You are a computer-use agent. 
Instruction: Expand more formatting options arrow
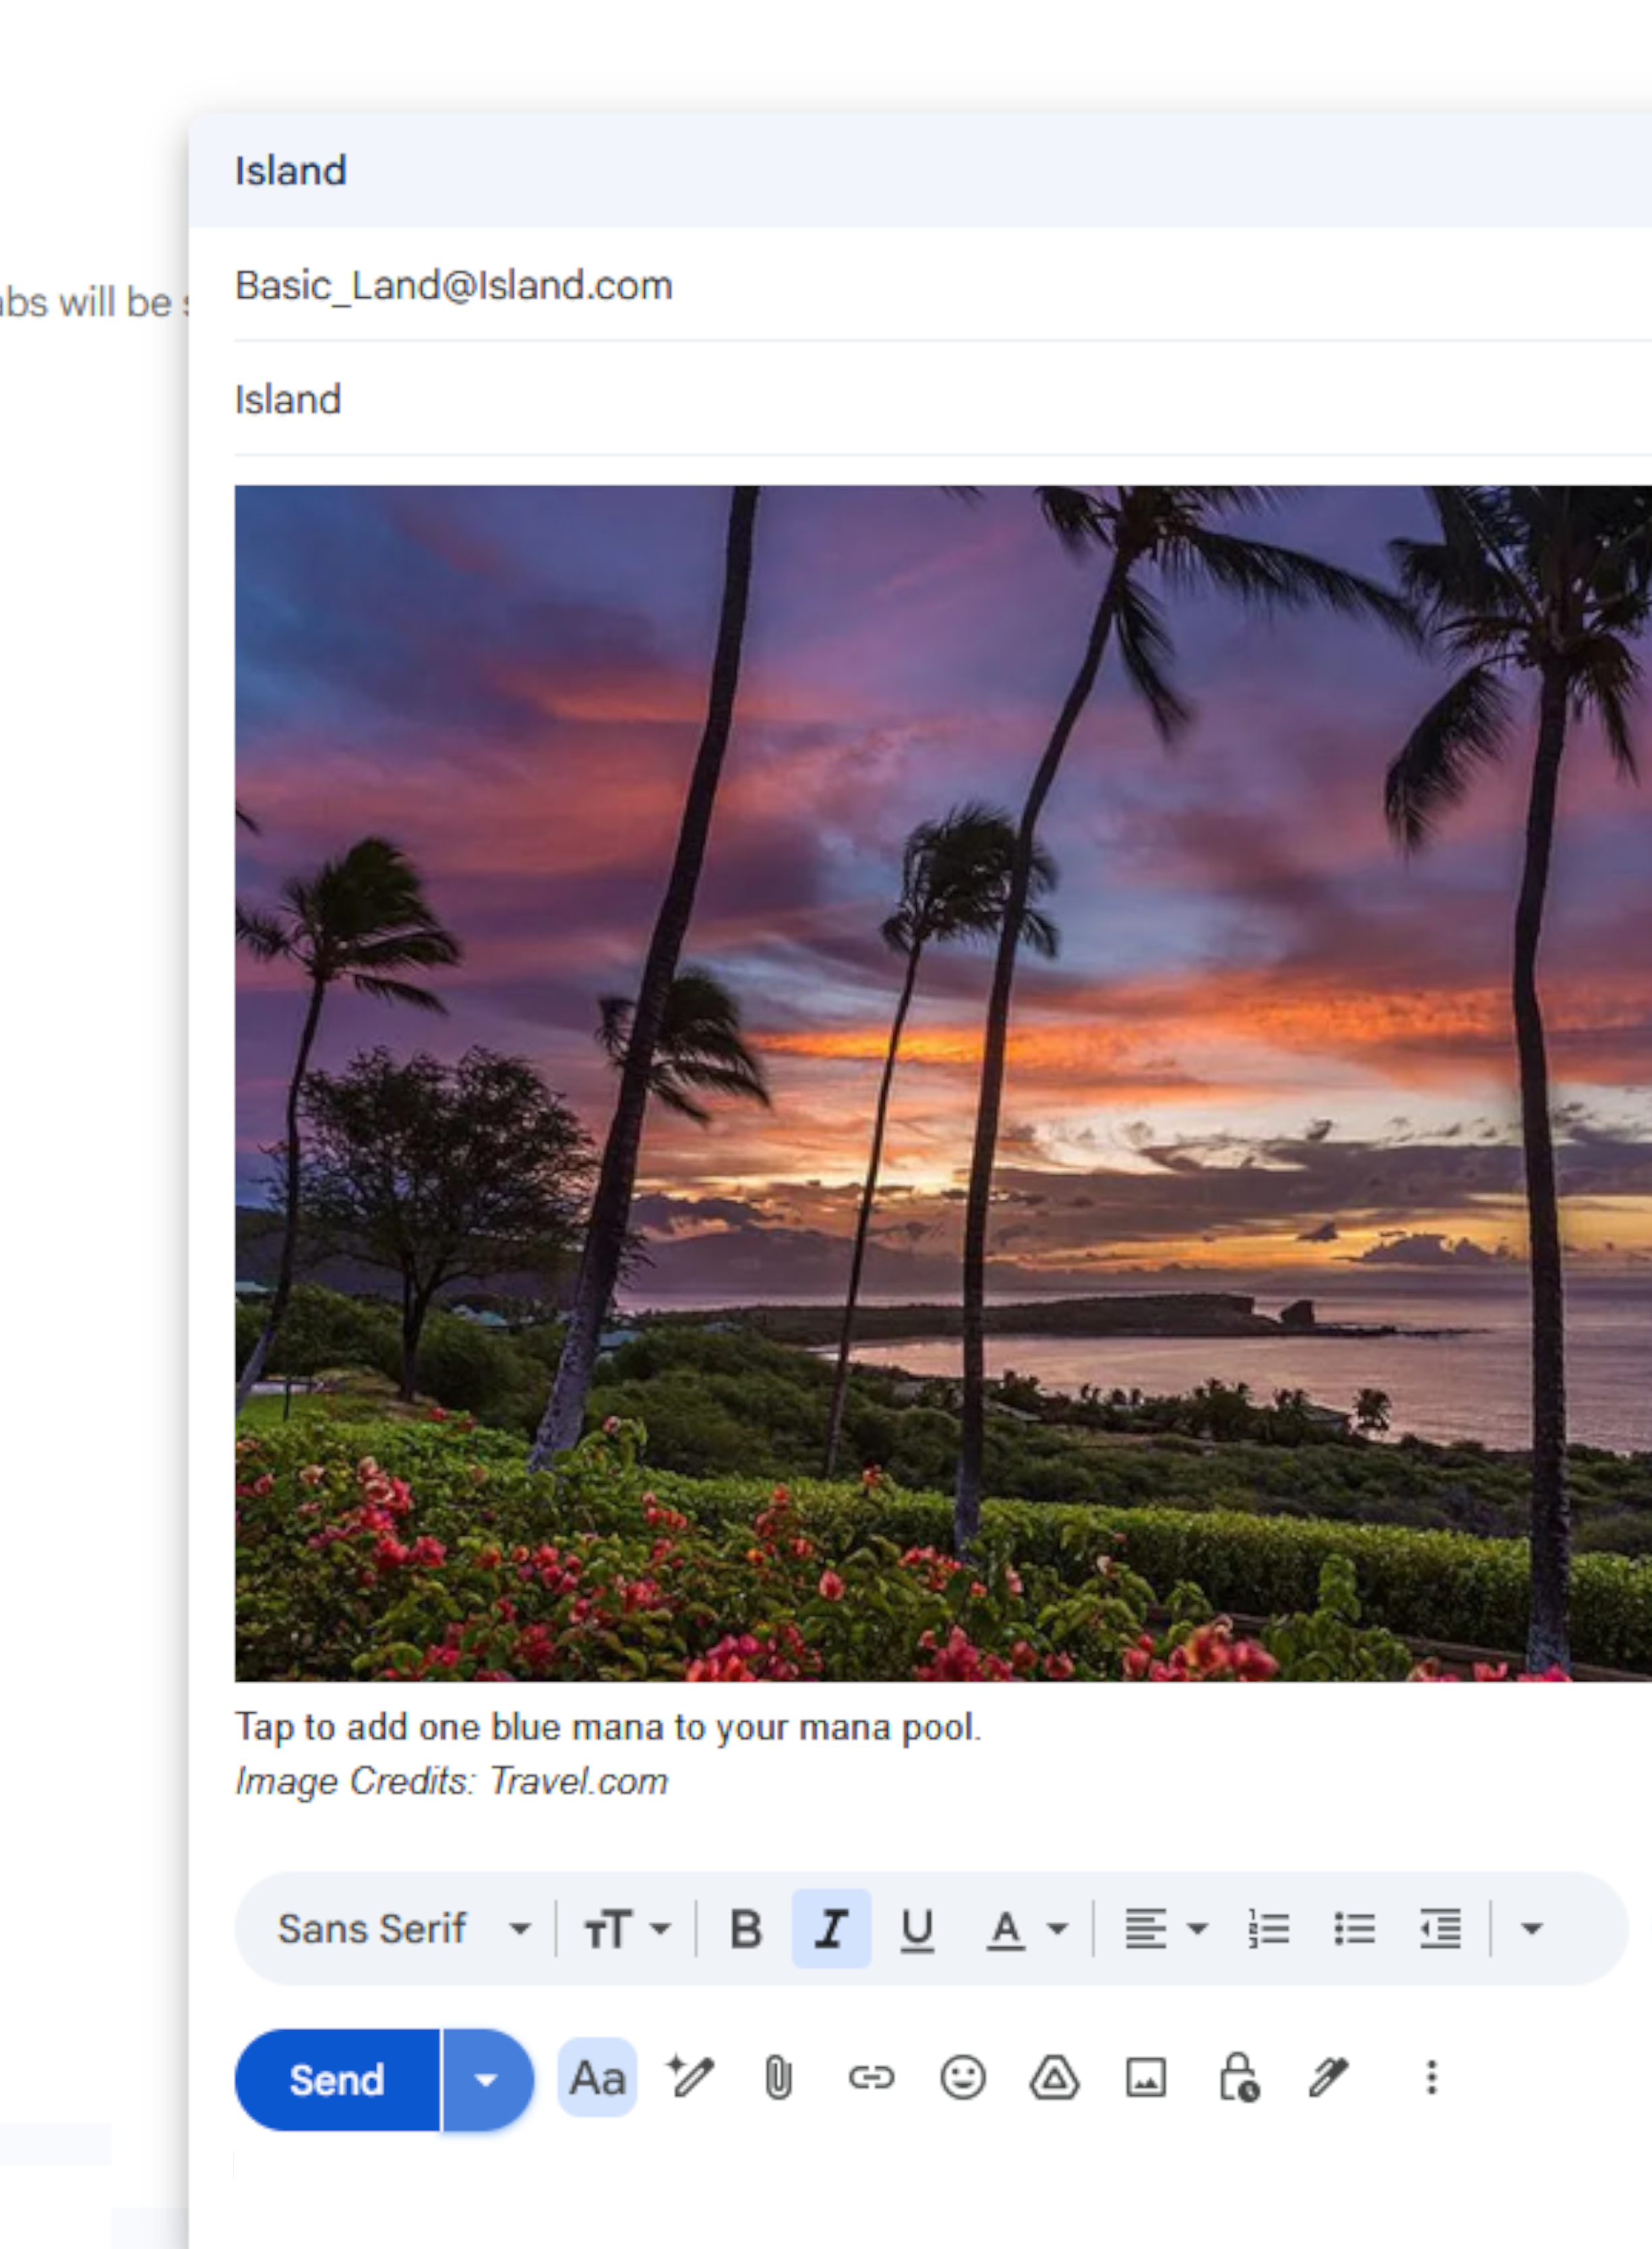pos(1531,1928)
